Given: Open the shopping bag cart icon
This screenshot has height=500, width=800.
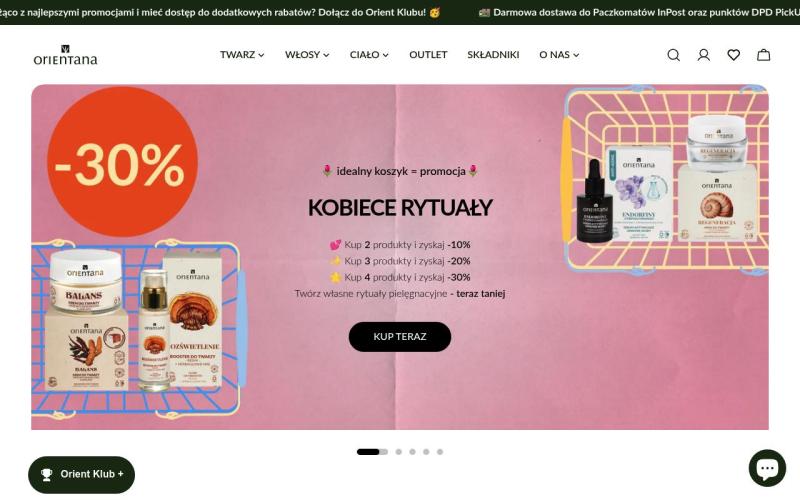Looking at the screenshot, I should (x=763, y=55).
